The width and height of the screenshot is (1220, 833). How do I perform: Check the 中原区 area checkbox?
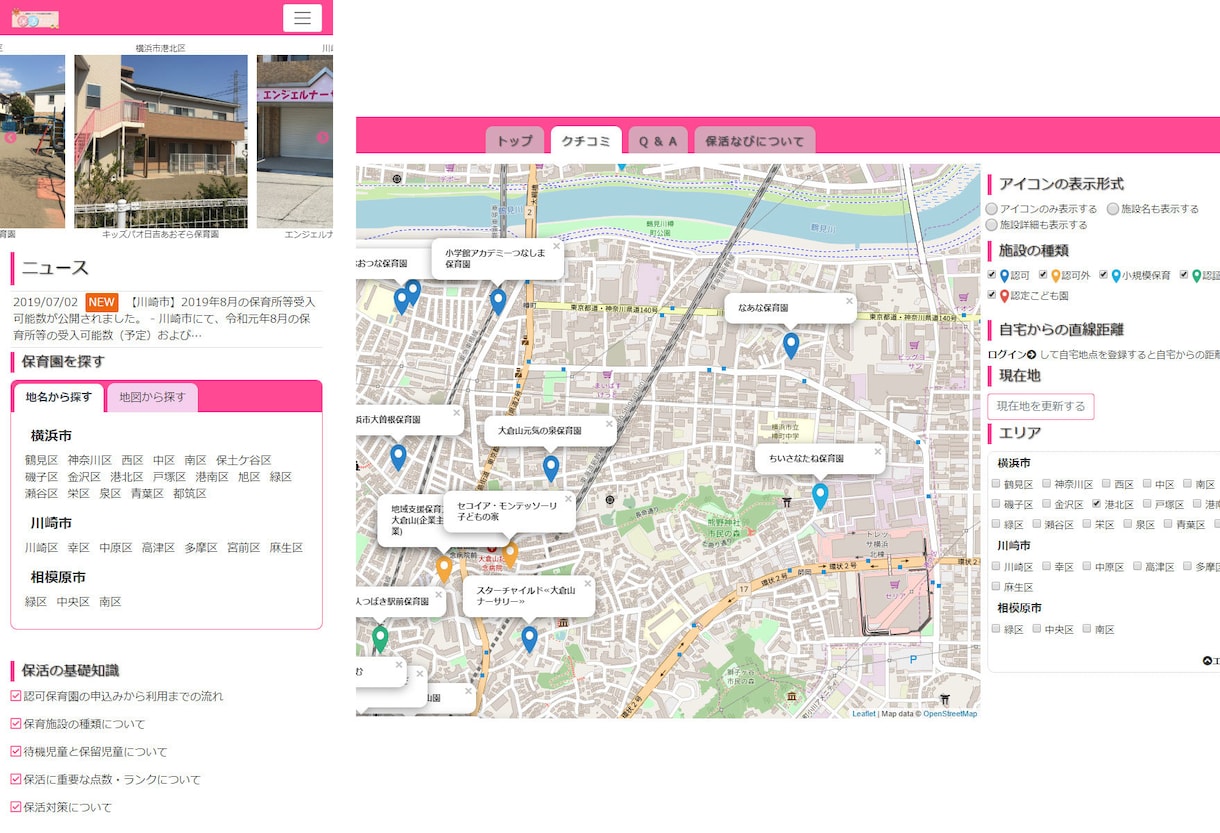[x=1087, y=566]
